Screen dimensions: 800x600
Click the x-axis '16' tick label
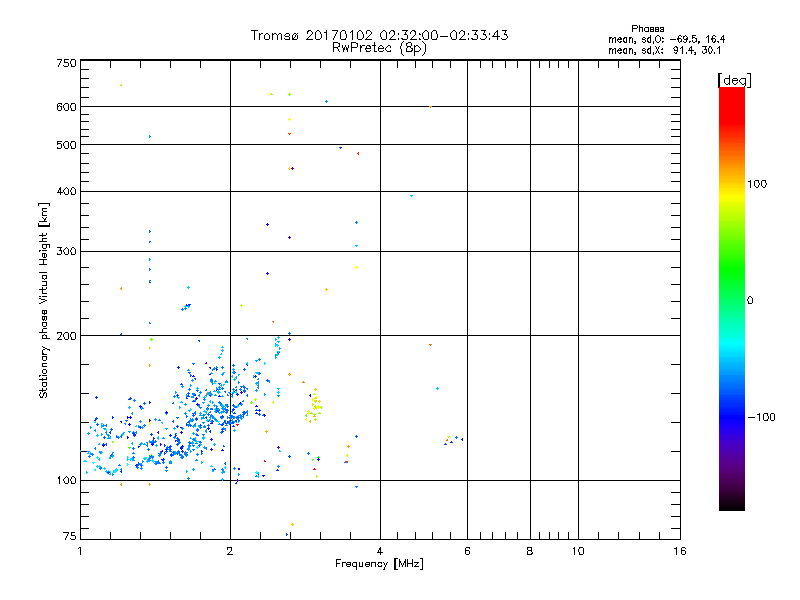point(680,551)
